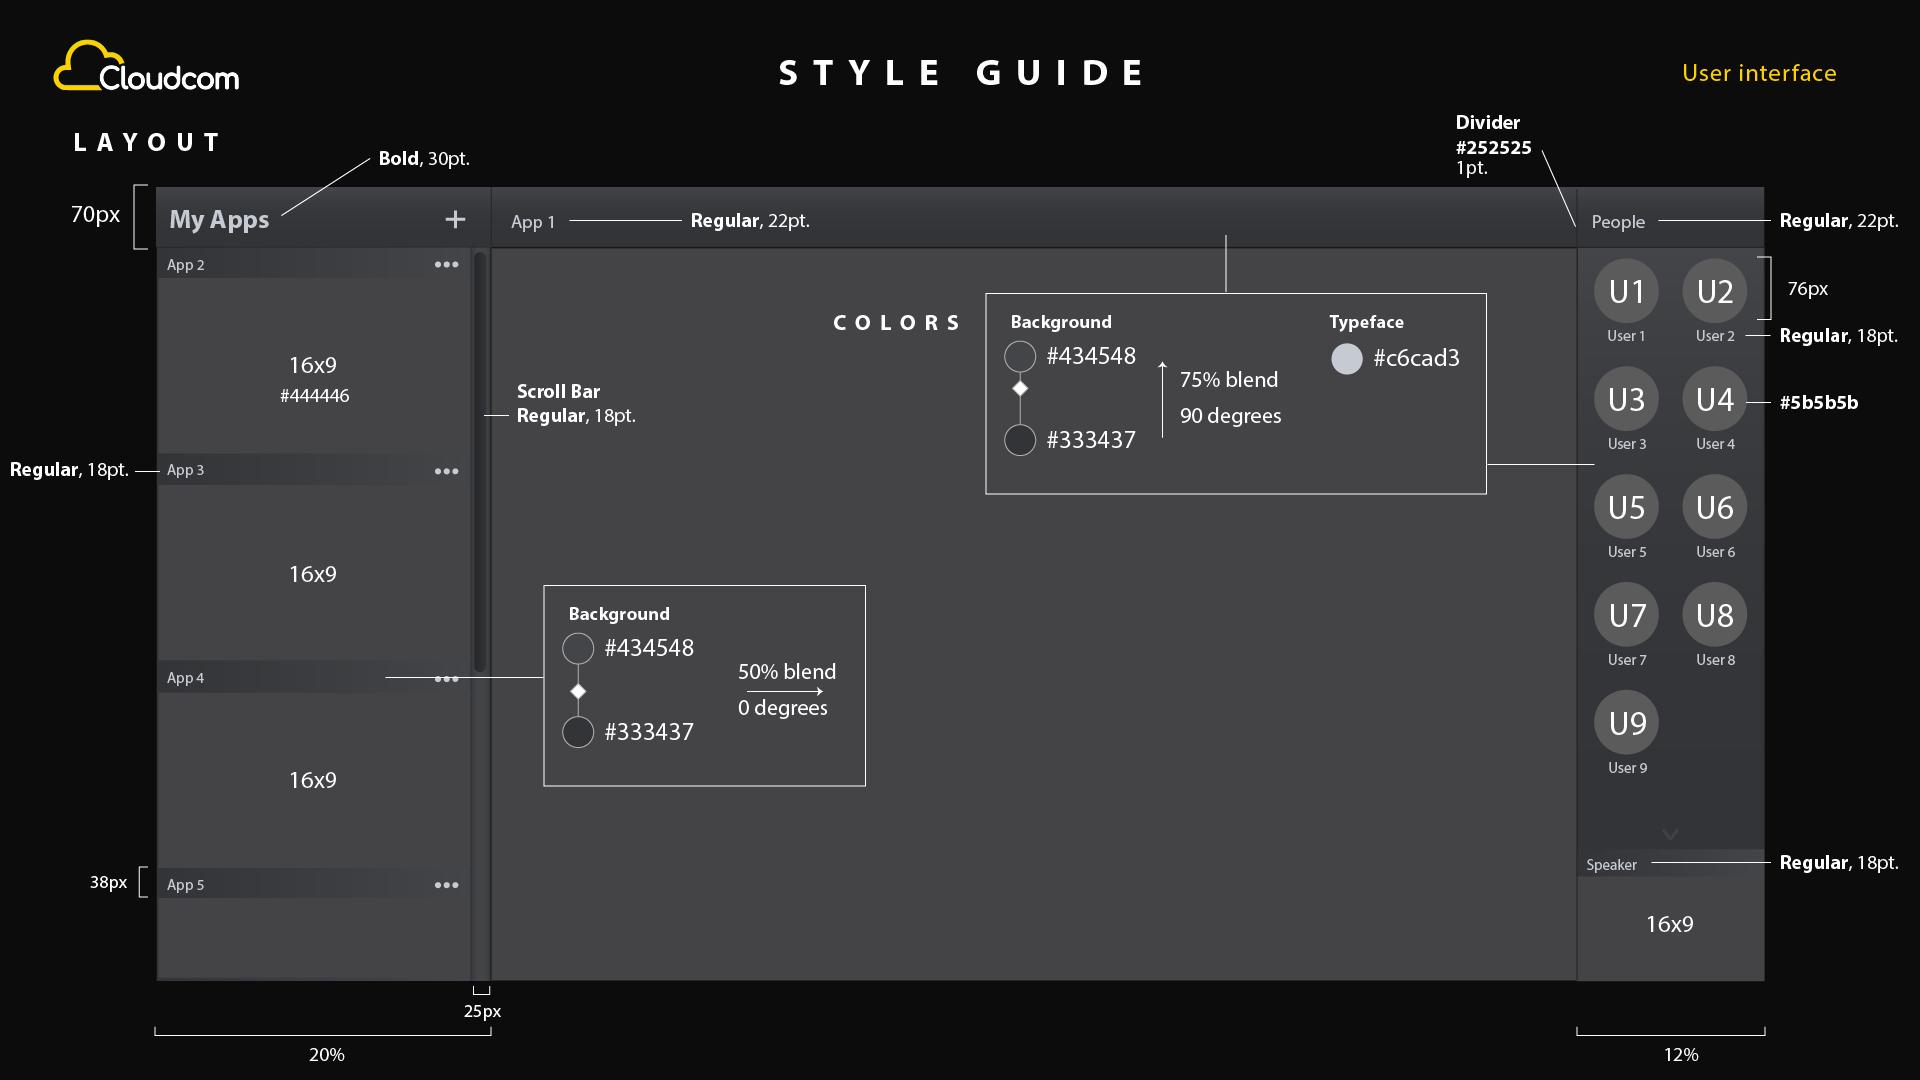This screenshot has width=1920, height=1080.
Task: Click the #c6cad3 typeface color swatch
Action: pyautogui.click(x=1346, y=358)
